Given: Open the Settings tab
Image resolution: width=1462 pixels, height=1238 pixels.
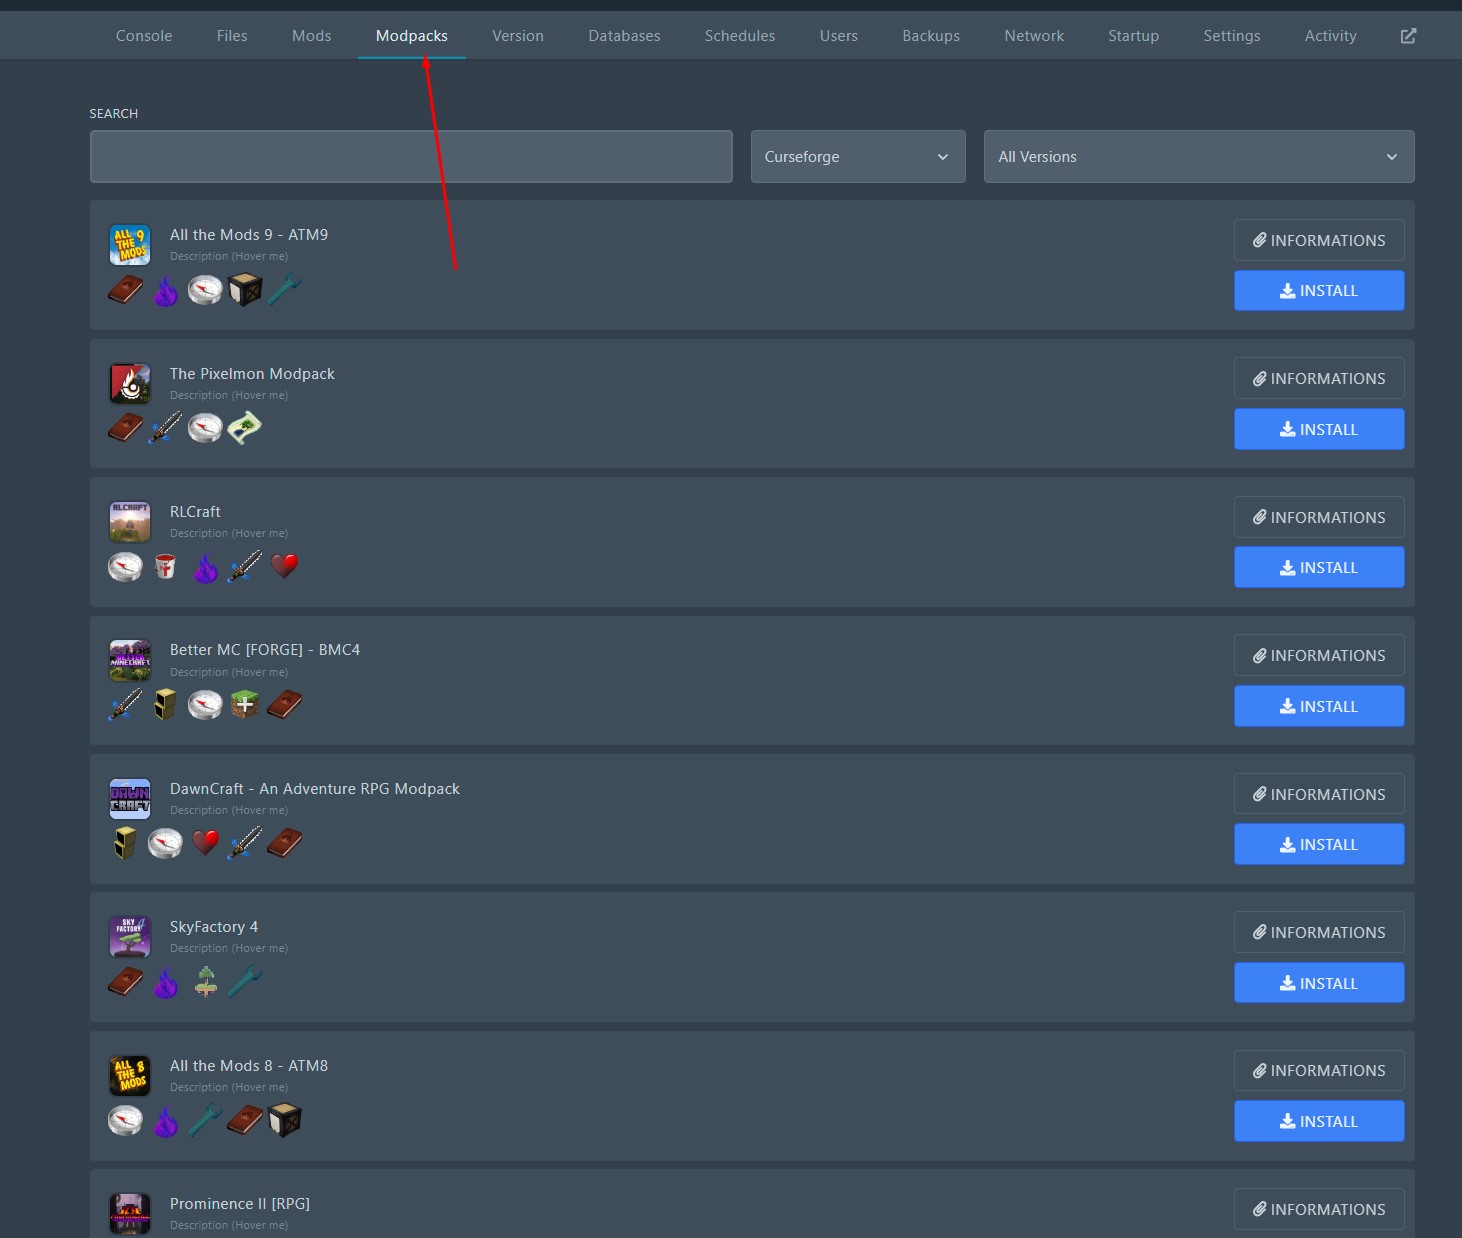Looking at the screenshot, I should coord(1232,36).
